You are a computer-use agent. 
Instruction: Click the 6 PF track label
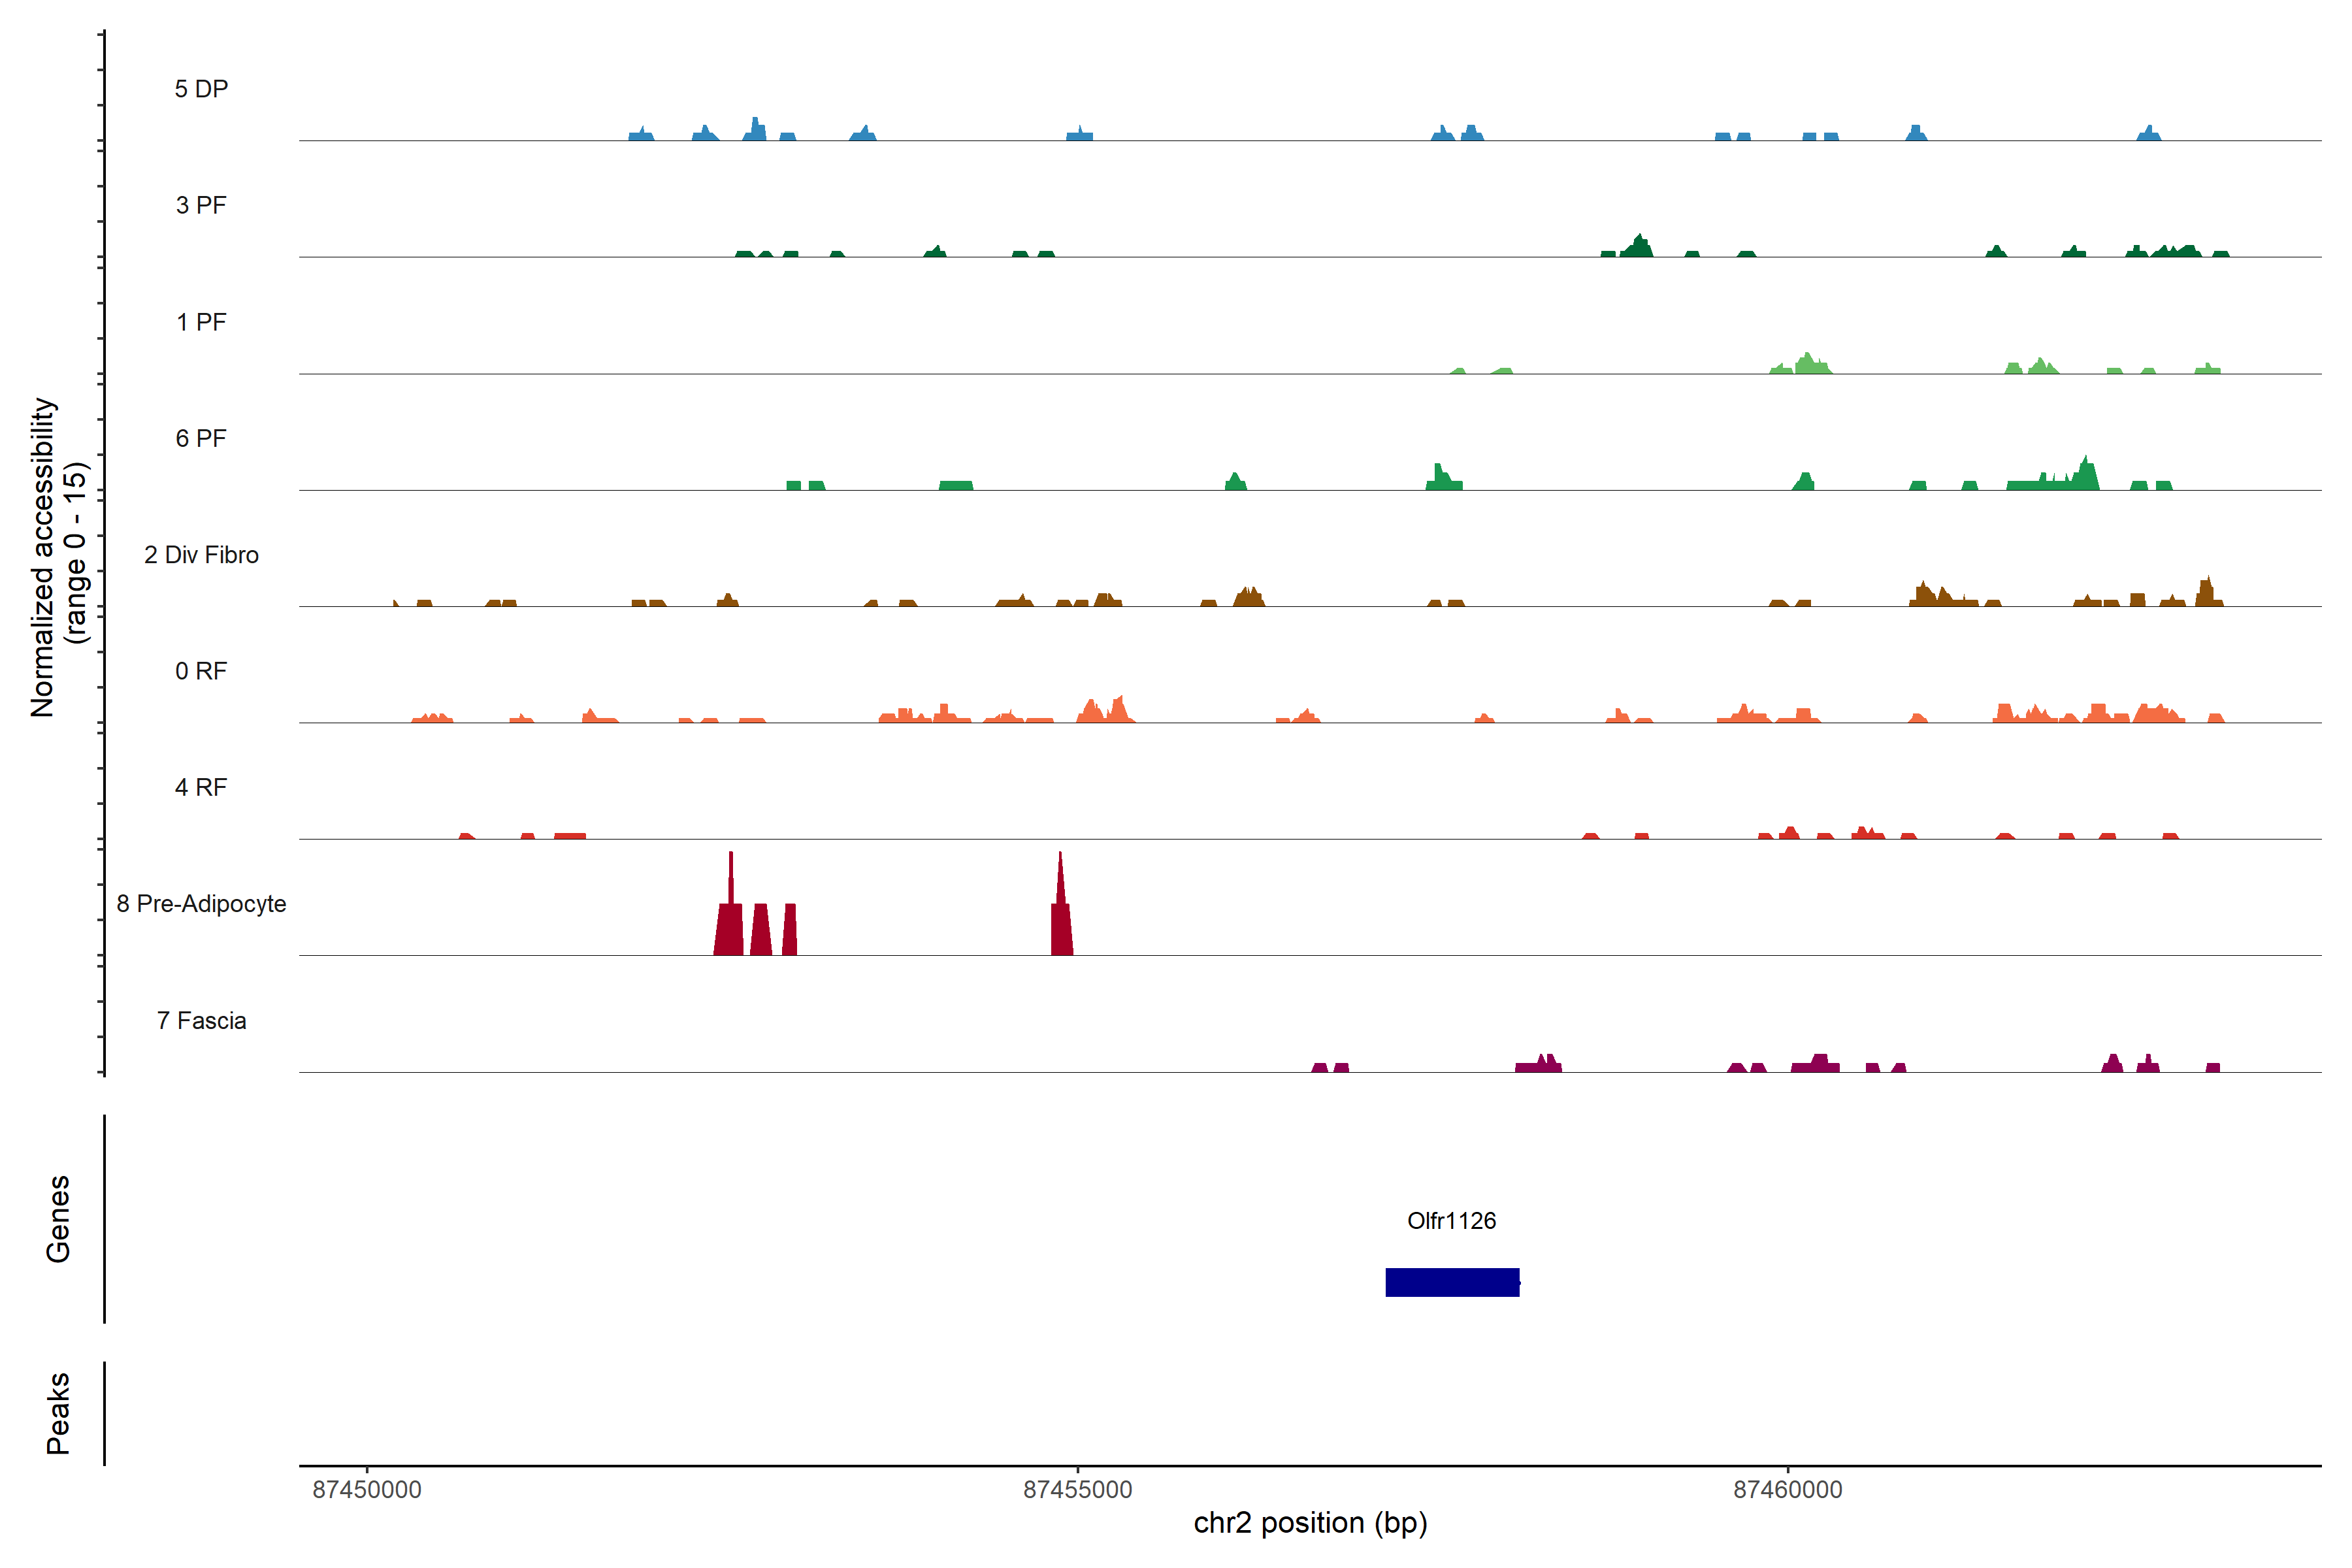(201, 438)
